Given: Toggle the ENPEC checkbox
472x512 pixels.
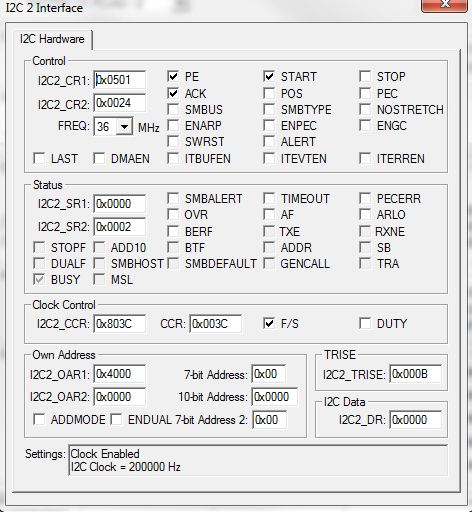Looking at the screenshot, I should (269, 125).
